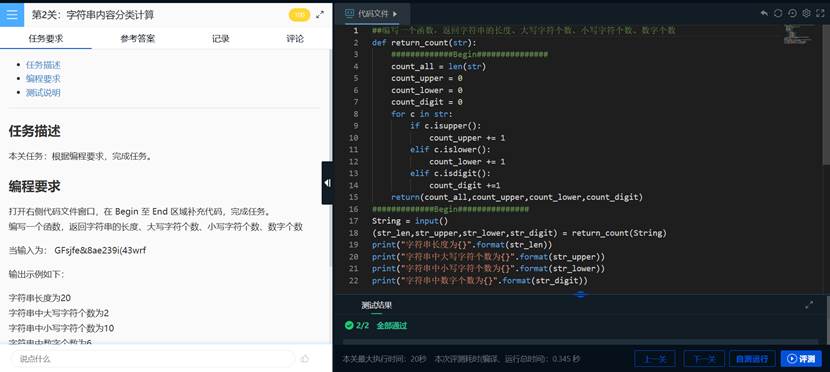Click the line elif c.islower():
The height and width of the screenshot is (372, 830).
click(450, 150)
